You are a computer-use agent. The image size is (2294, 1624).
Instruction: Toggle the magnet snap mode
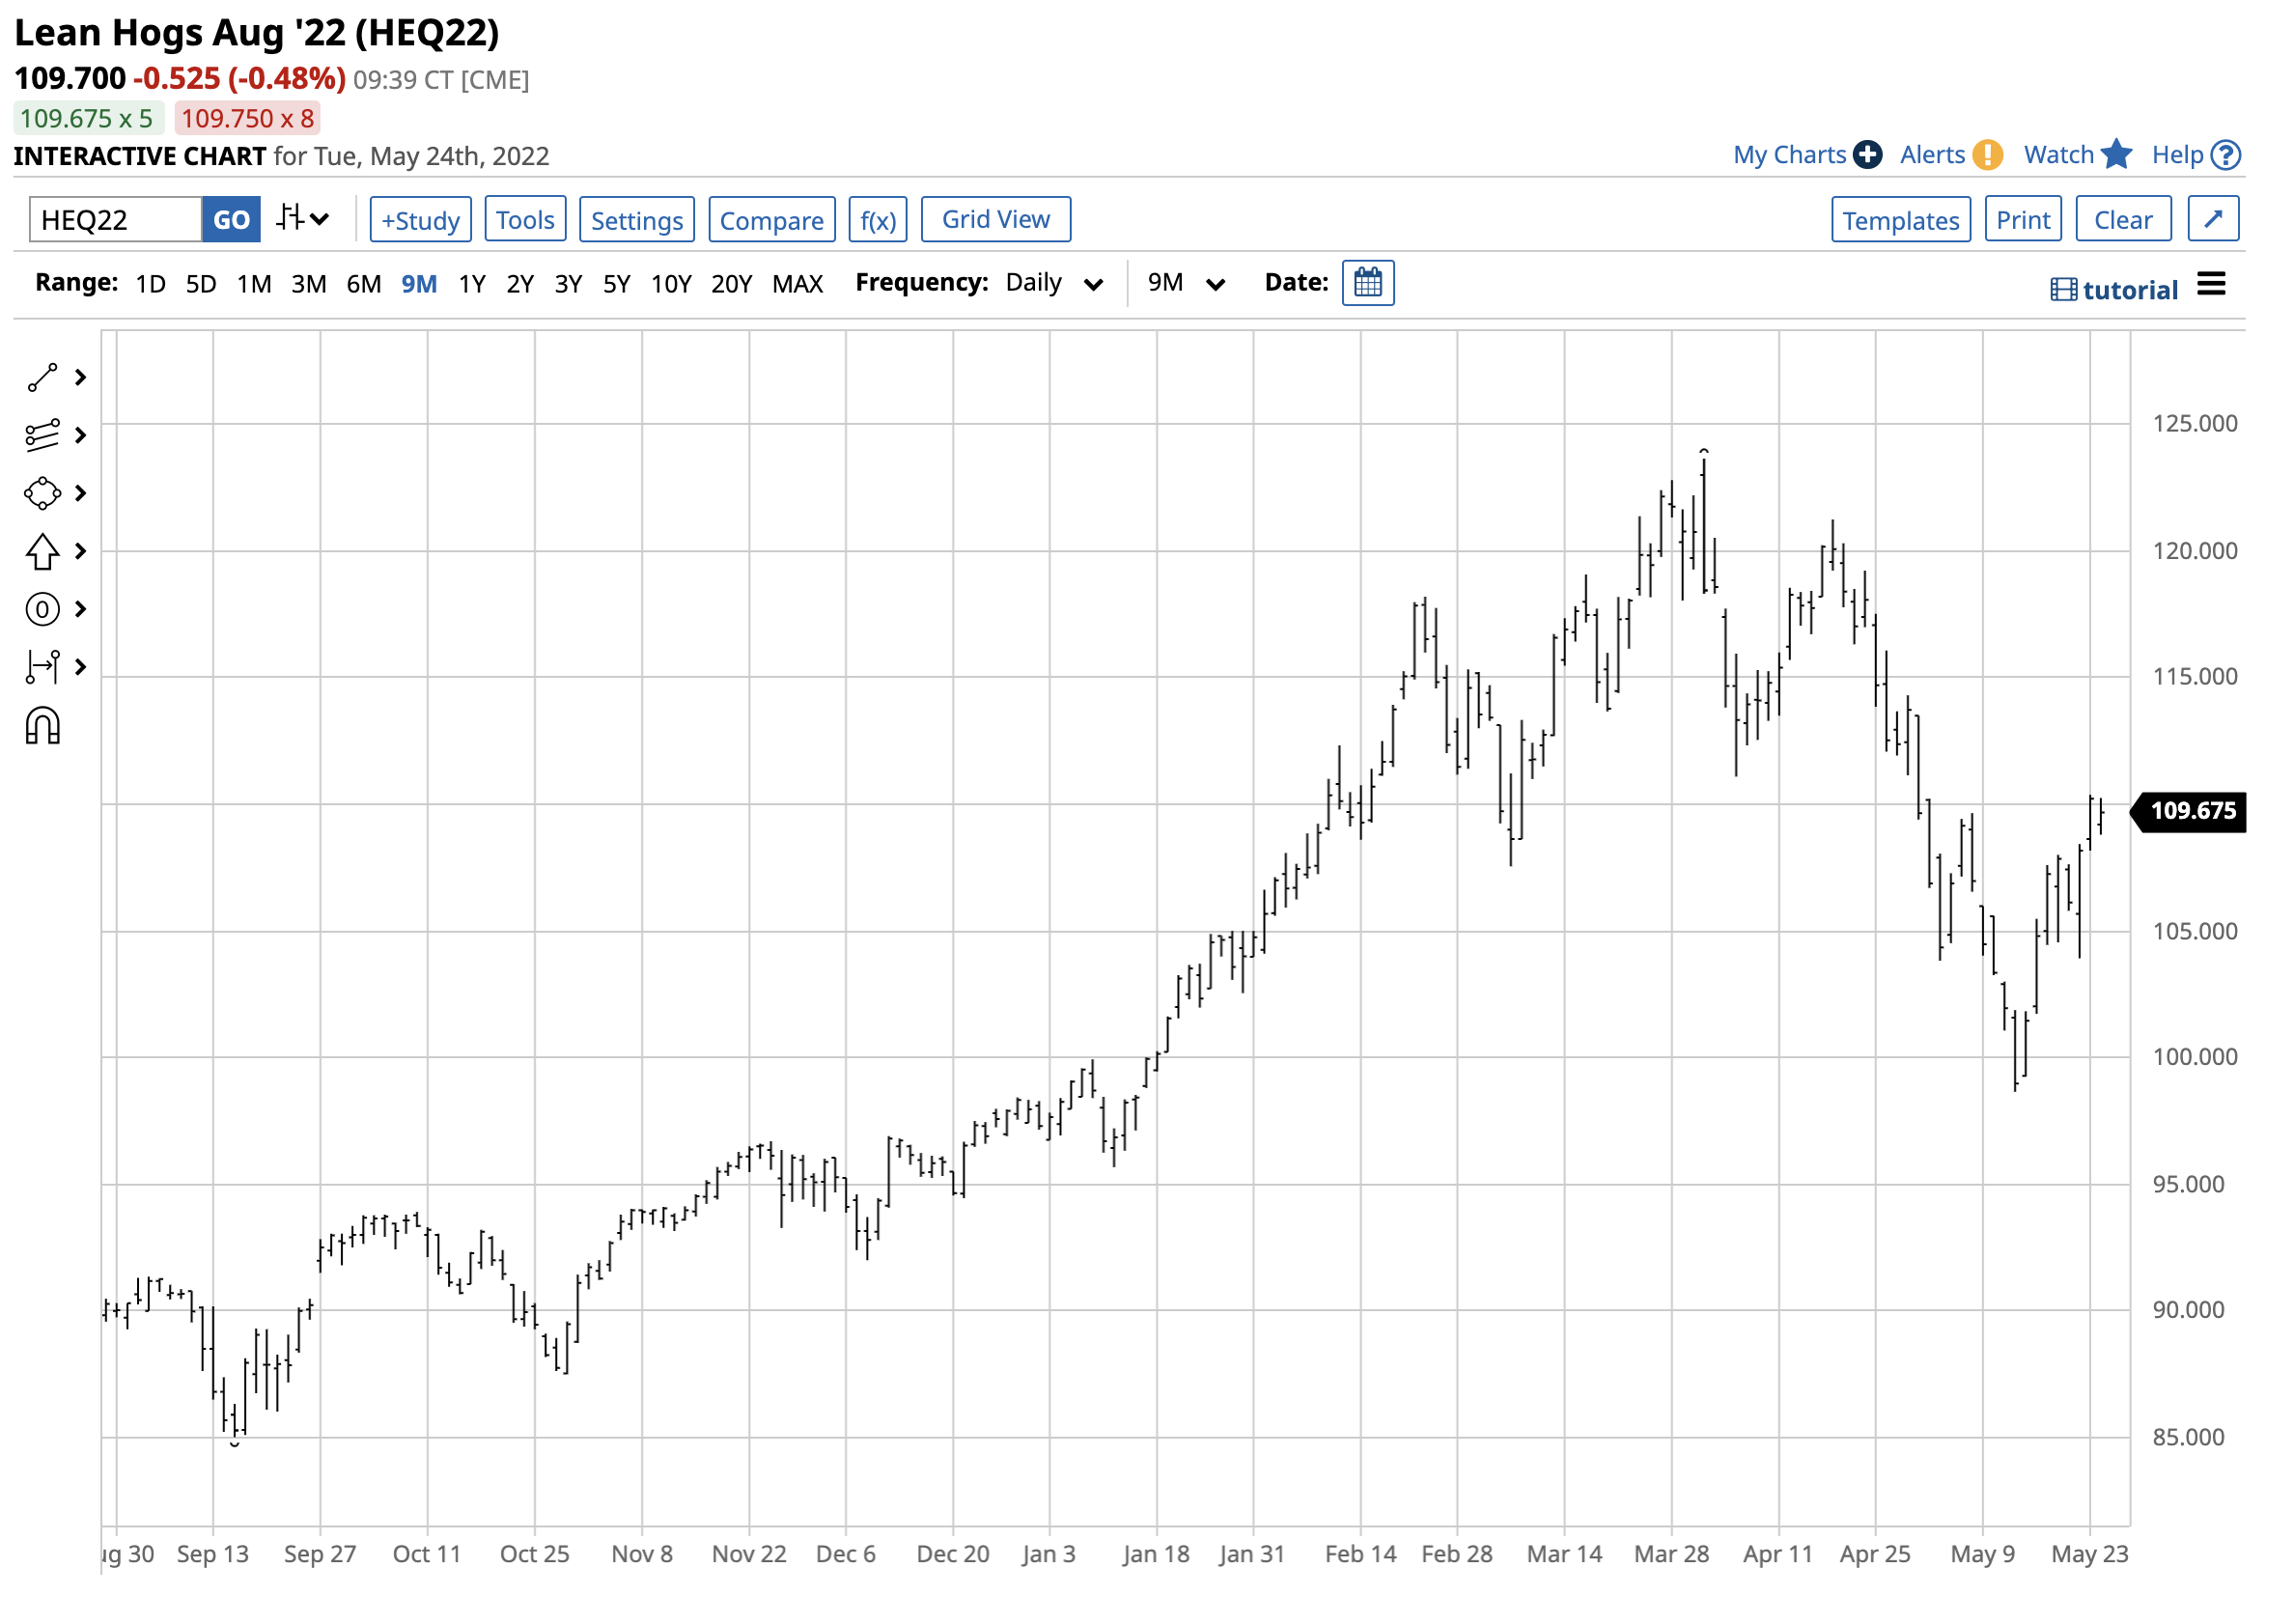[x=42, y=727]
